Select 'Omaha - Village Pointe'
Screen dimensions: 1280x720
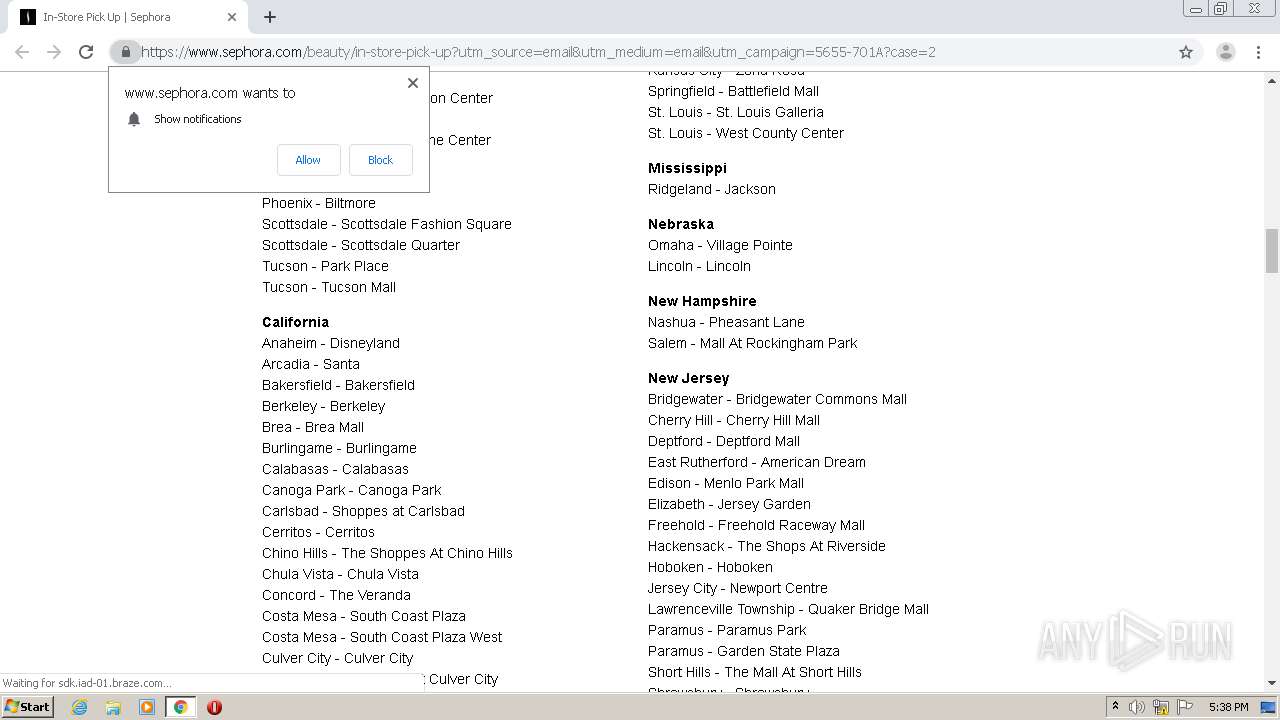(x=720, y=245)
